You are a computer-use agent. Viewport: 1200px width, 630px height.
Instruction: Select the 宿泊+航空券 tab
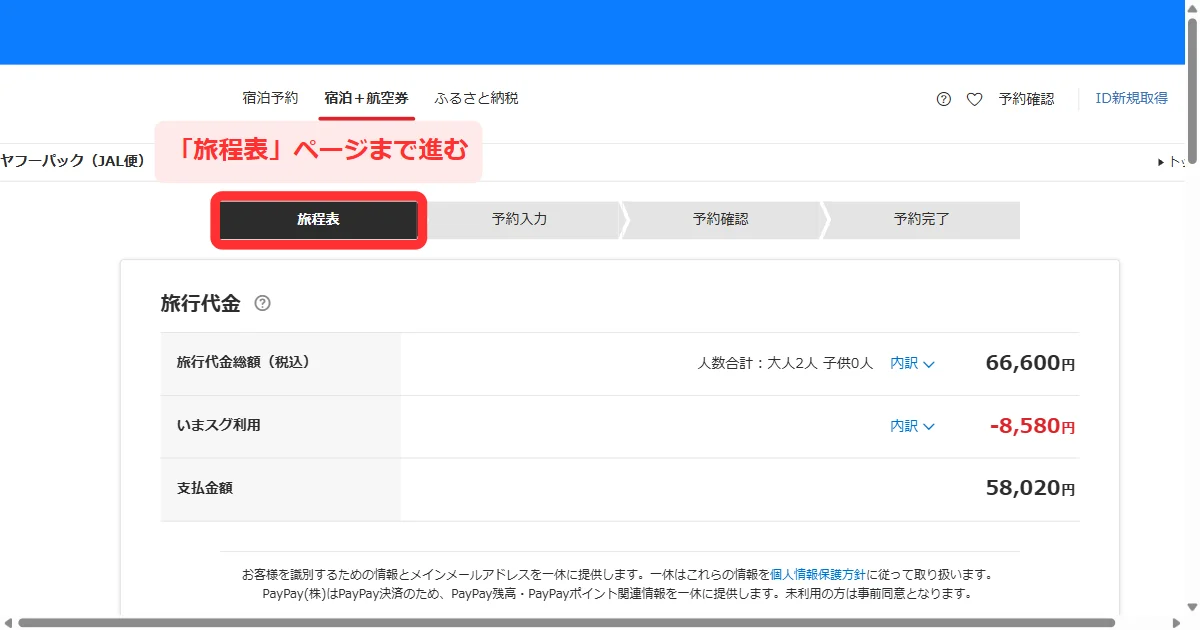[366, 98]
